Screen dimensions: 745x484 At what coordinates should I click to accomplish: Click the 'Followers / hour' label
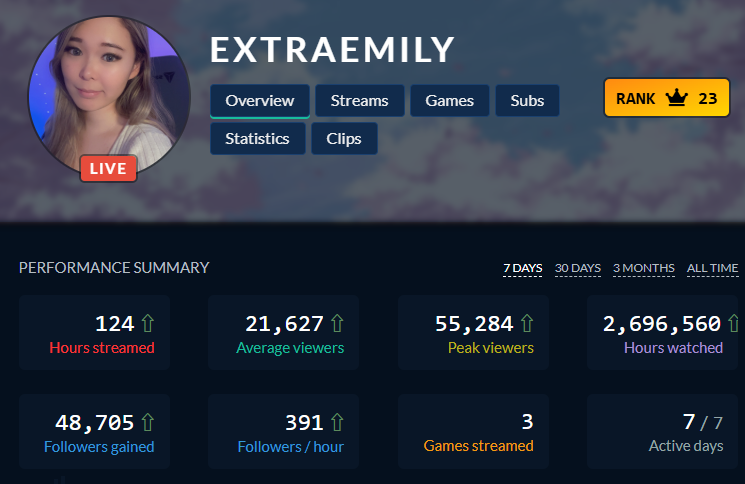pyautogui.click(x=291, y=446)
